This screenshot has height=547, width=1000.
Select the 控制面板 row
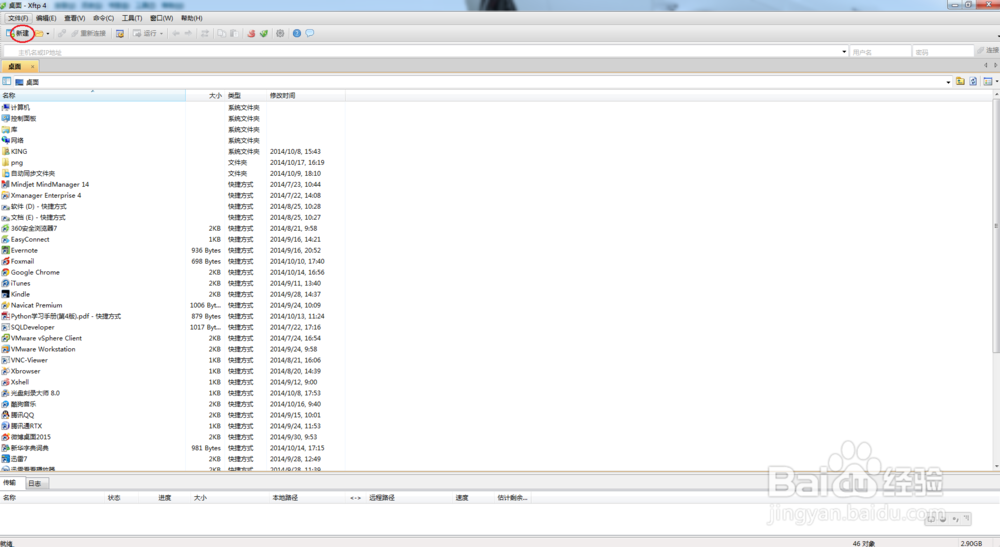tap(172, 119)
